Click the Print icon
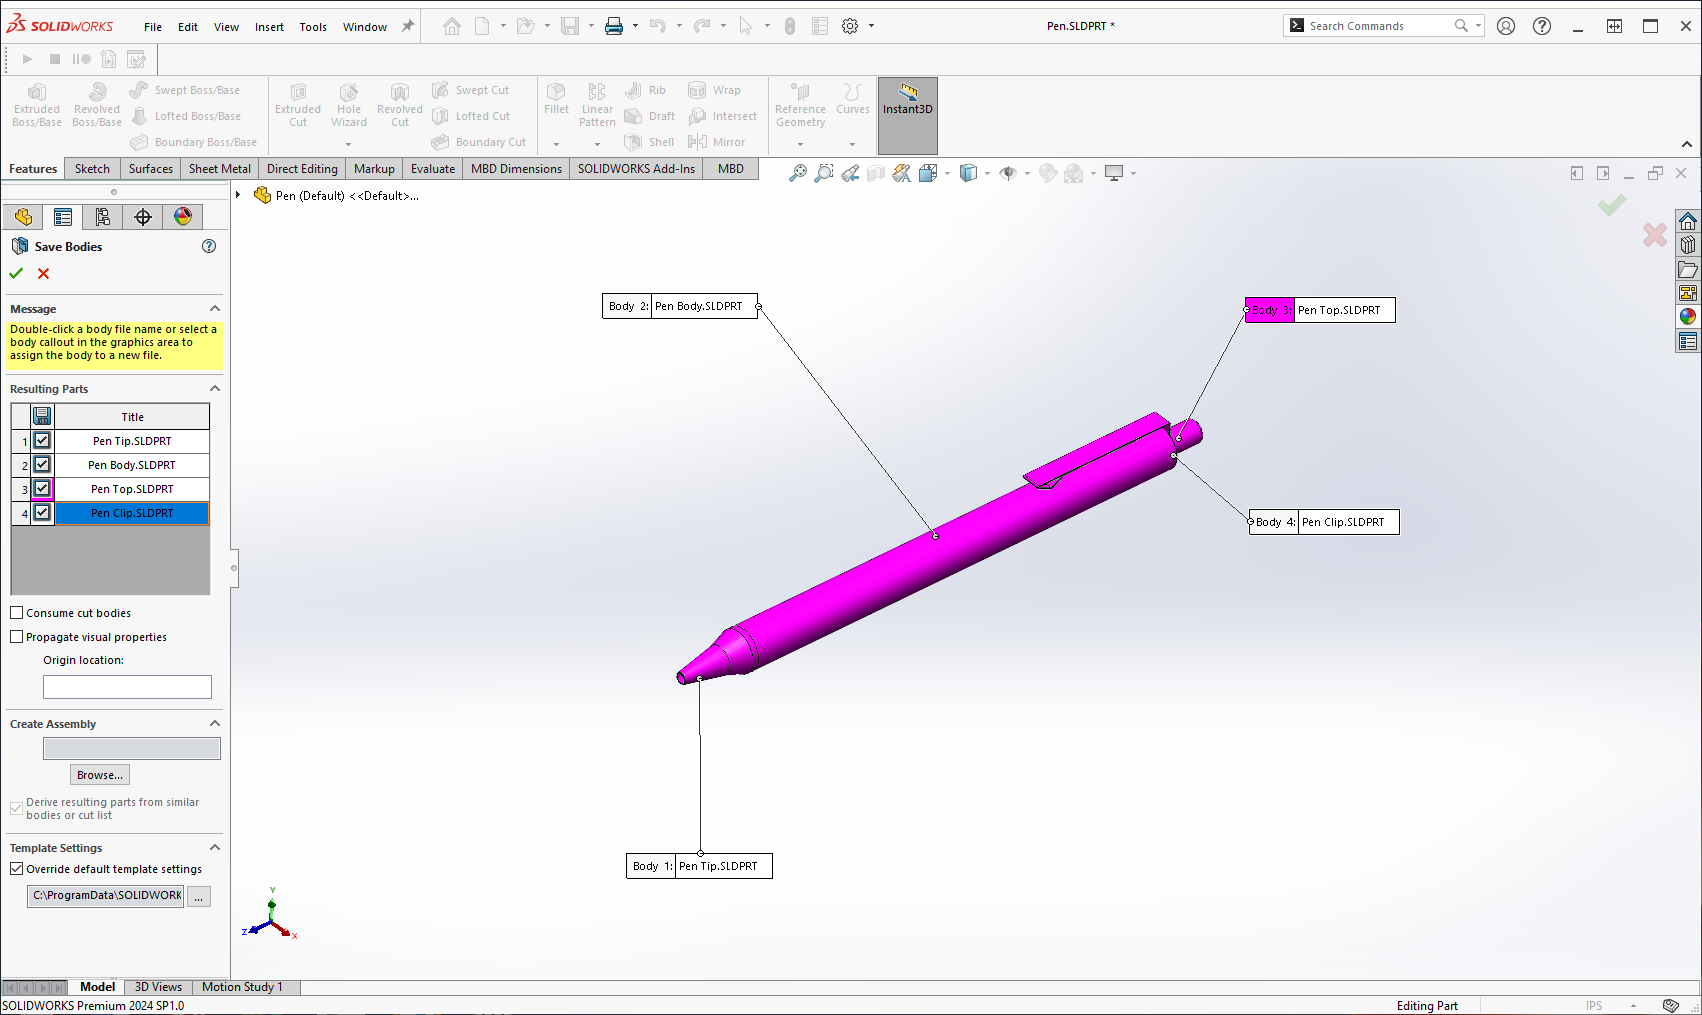The image size is (1702, 1015). click(x=614, y=26)
